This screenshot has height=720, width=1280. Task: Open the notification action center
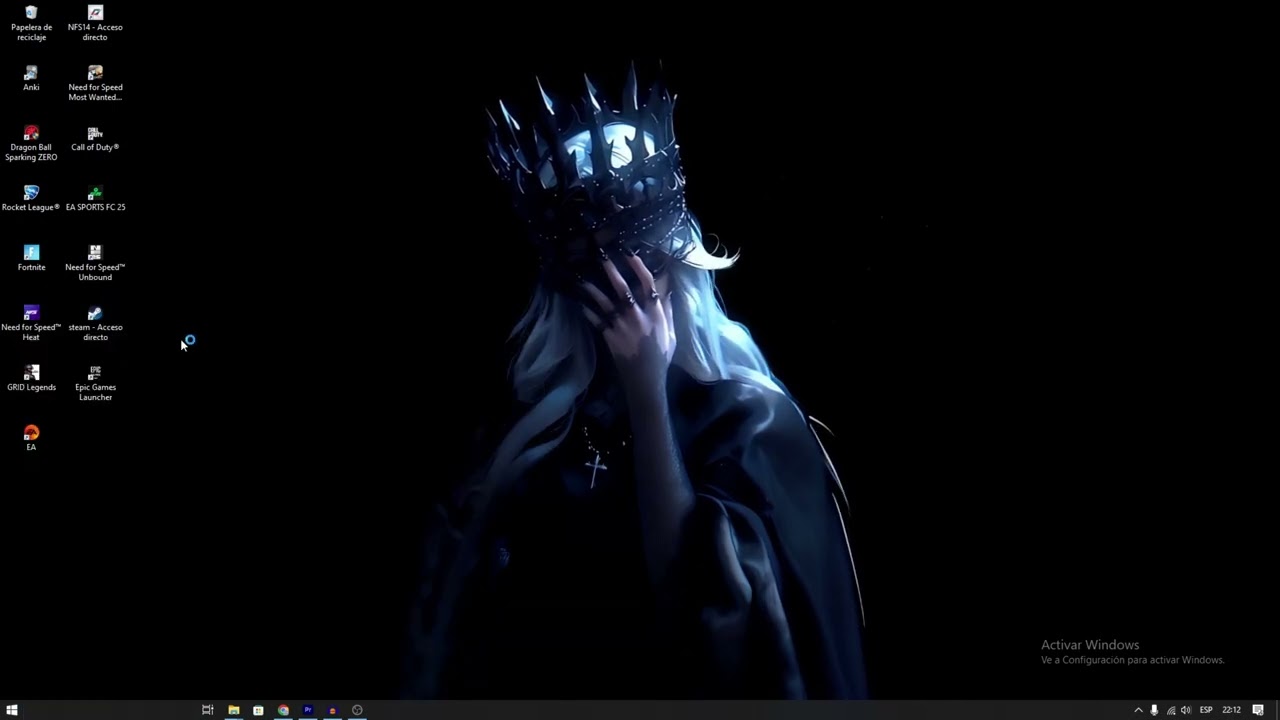click(1258, 710)
